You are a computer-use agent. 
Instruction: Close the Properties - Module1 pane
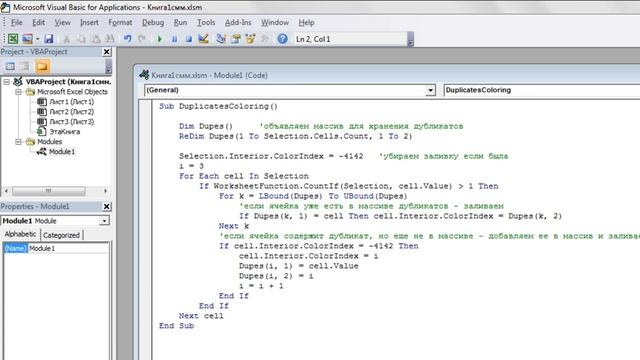click(x=107, y=207)
